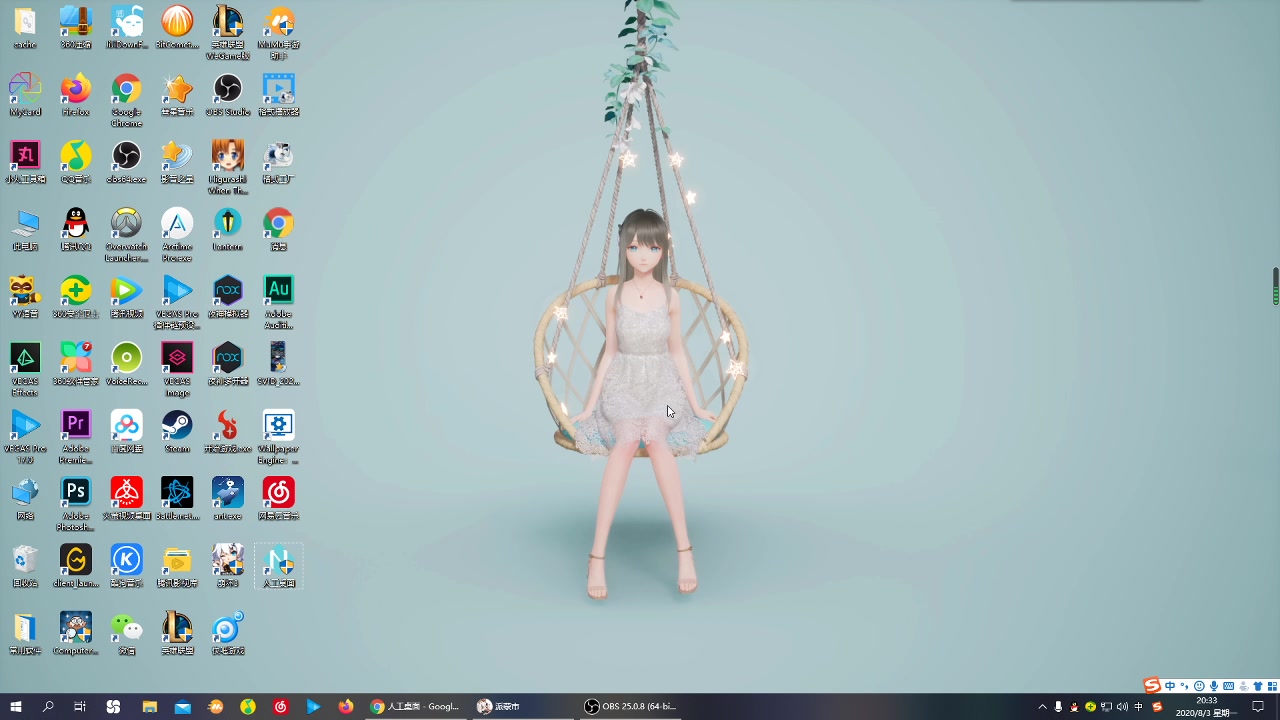The width and height of the screenshot is (1280, 720).
Task: Open the cache folder on desktop
Action: click(25, 28)
